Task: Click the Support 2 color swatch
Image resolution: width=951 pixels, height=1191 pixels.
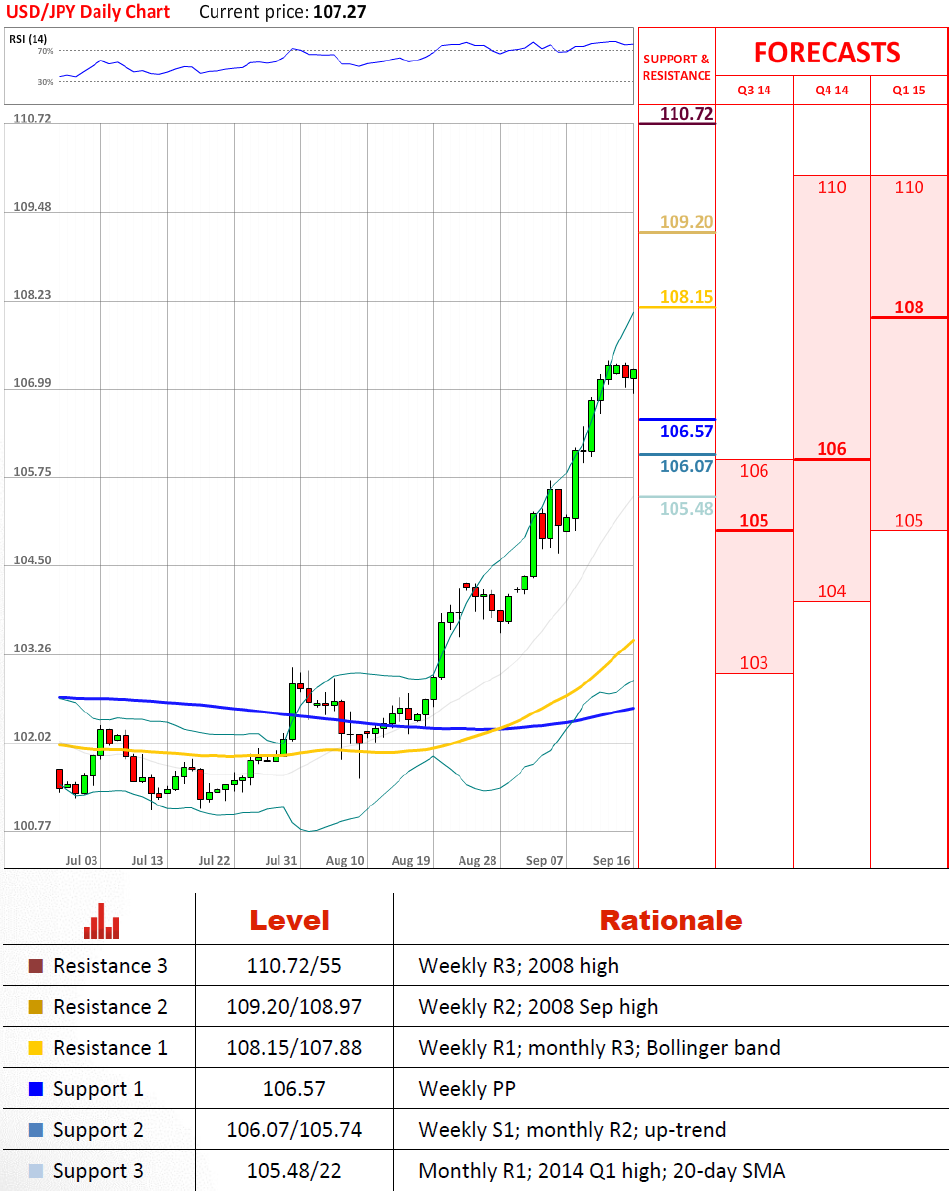Action: tap(36, 1130)
